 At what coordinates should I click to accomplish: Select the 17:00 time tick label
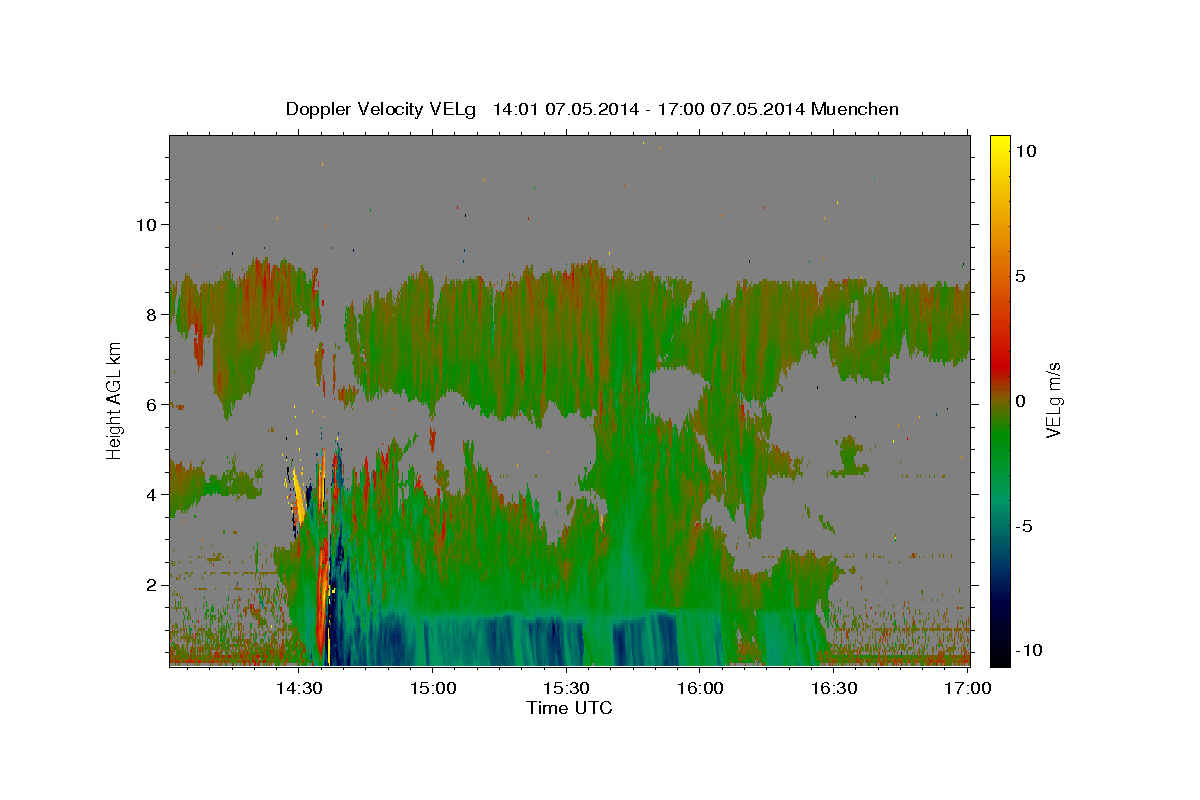click(968, 688)
